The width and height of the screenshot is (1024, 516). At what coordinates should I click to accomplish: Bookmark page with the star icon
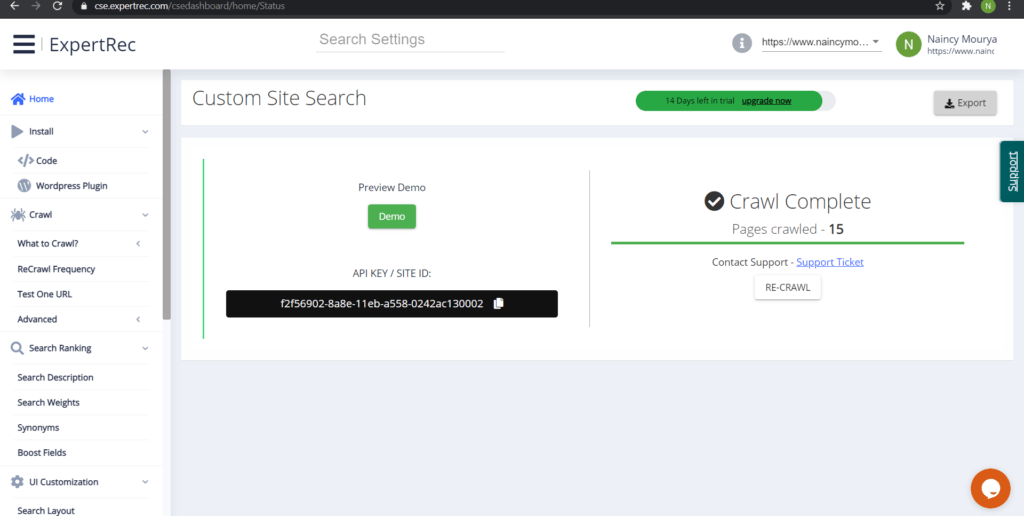[940, 6]
